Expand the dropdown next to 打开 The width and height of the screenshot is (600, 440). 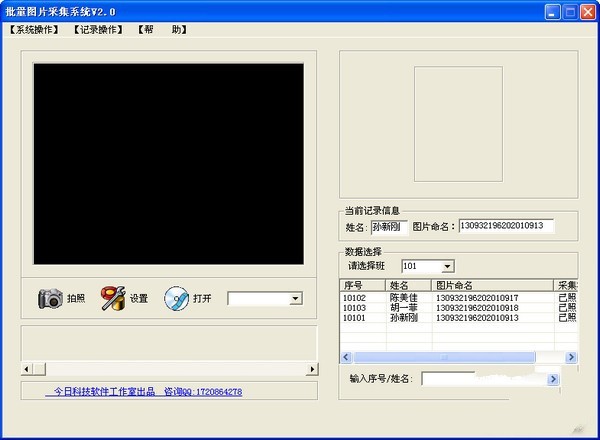click(295, 298)
